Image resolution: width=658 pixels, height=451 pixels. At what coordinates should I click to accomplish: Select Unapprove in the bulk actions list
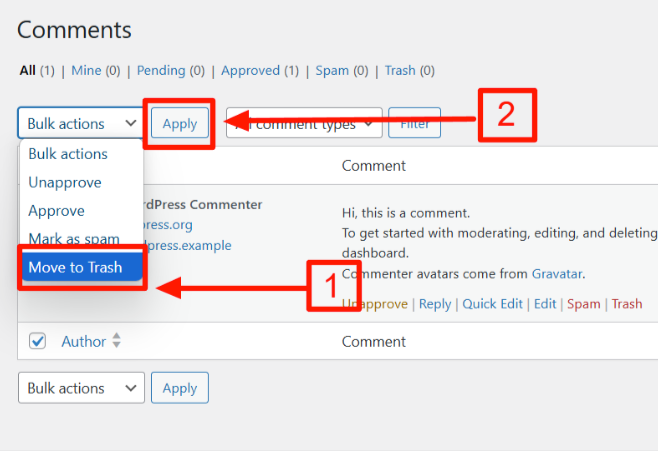click(x=65, y=182)
